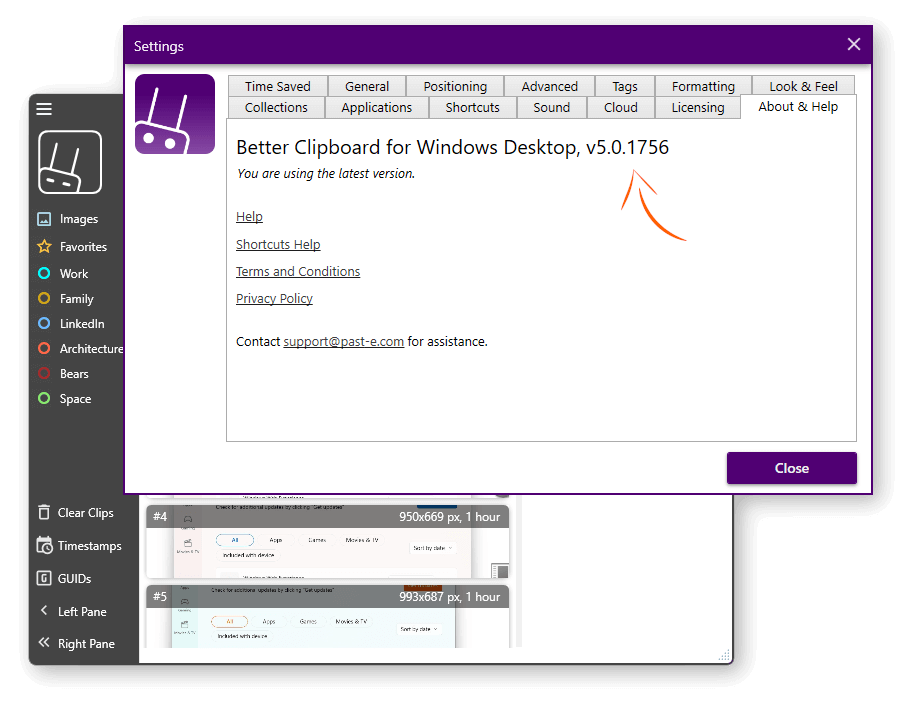Click the Right Pane label

click(x=86, y=643)
